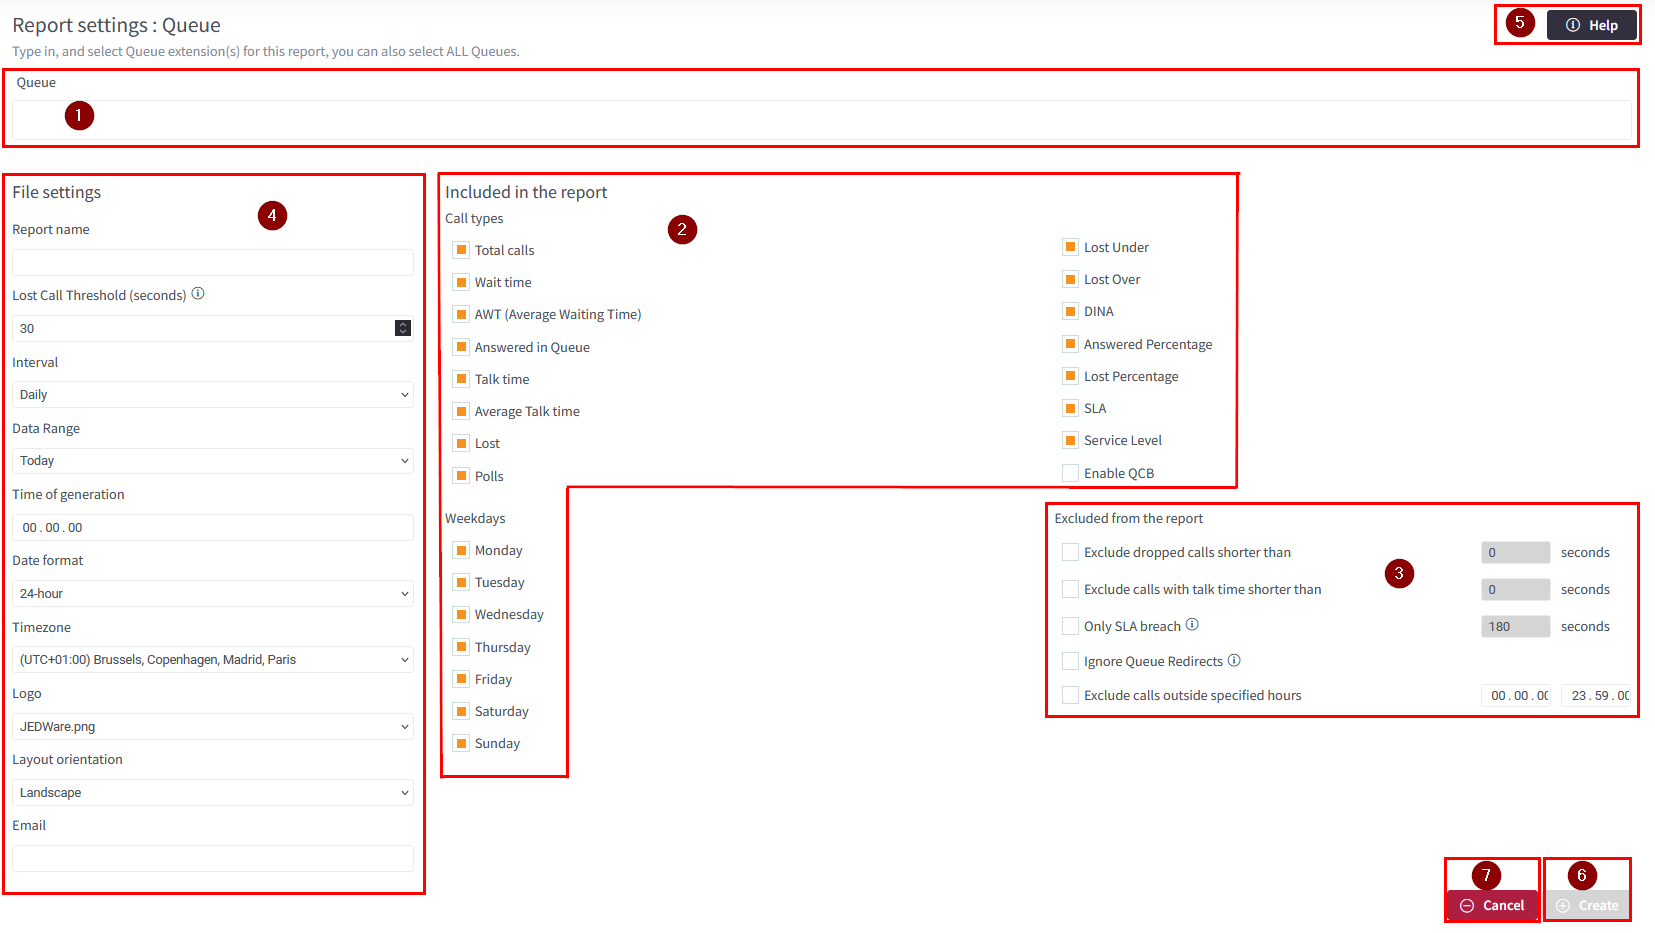The height and width of the screenshot is (933, 1655).
Task: Cancel the report settings
Action: tap(1492, 905)
